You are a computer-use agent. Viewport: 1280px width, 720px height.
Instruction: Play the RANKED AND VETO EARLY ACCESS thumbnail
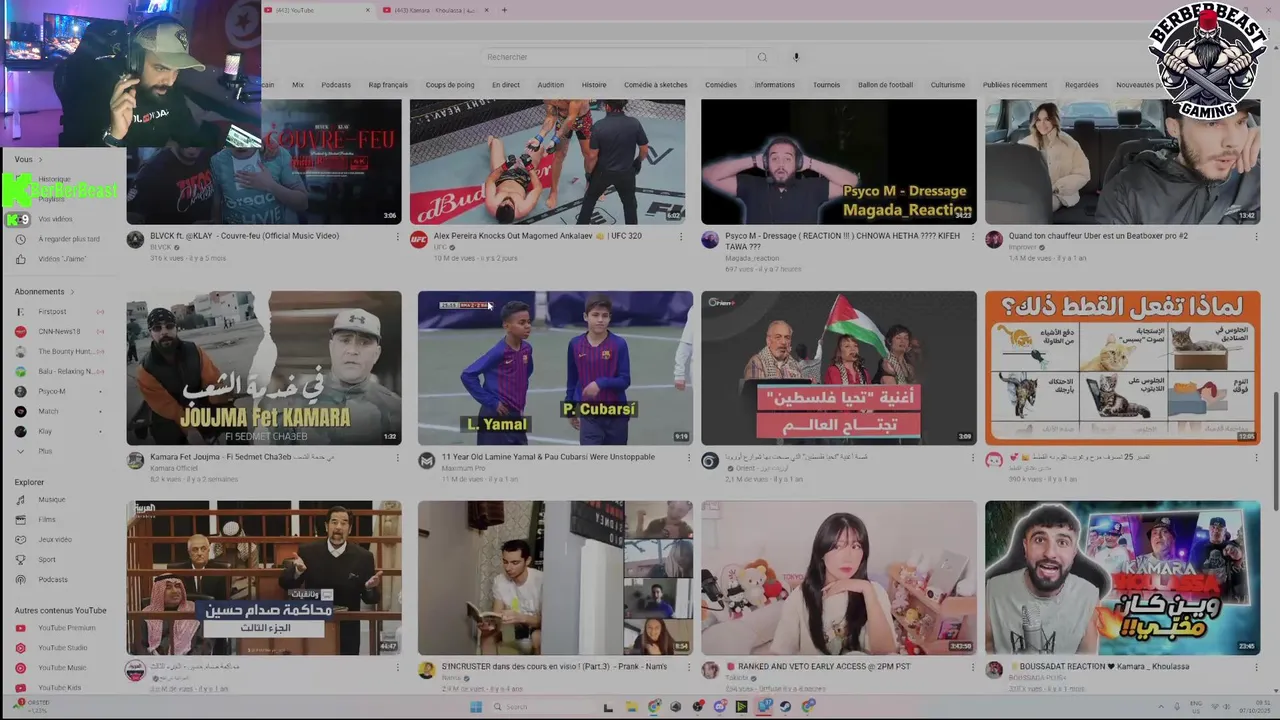tap(839, 578)
